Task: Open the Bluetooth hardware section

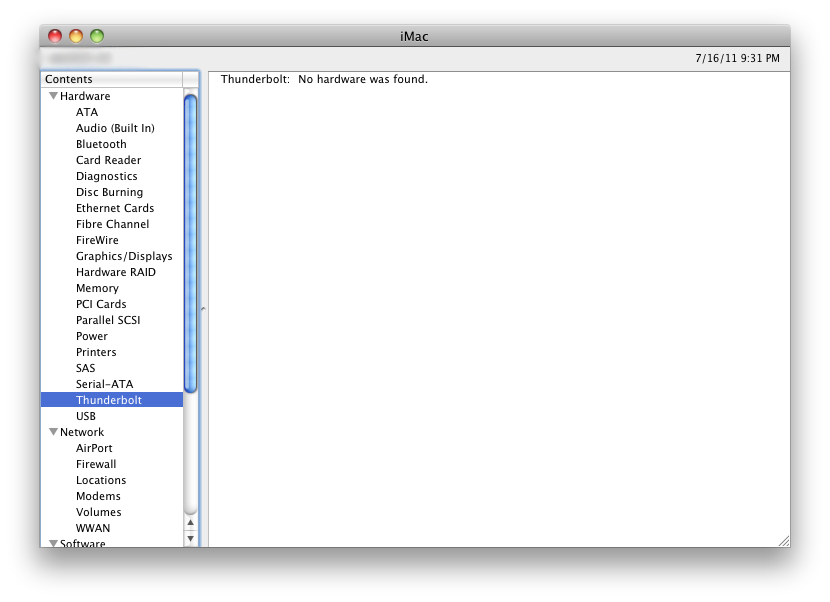Action: tap(101, 144)
